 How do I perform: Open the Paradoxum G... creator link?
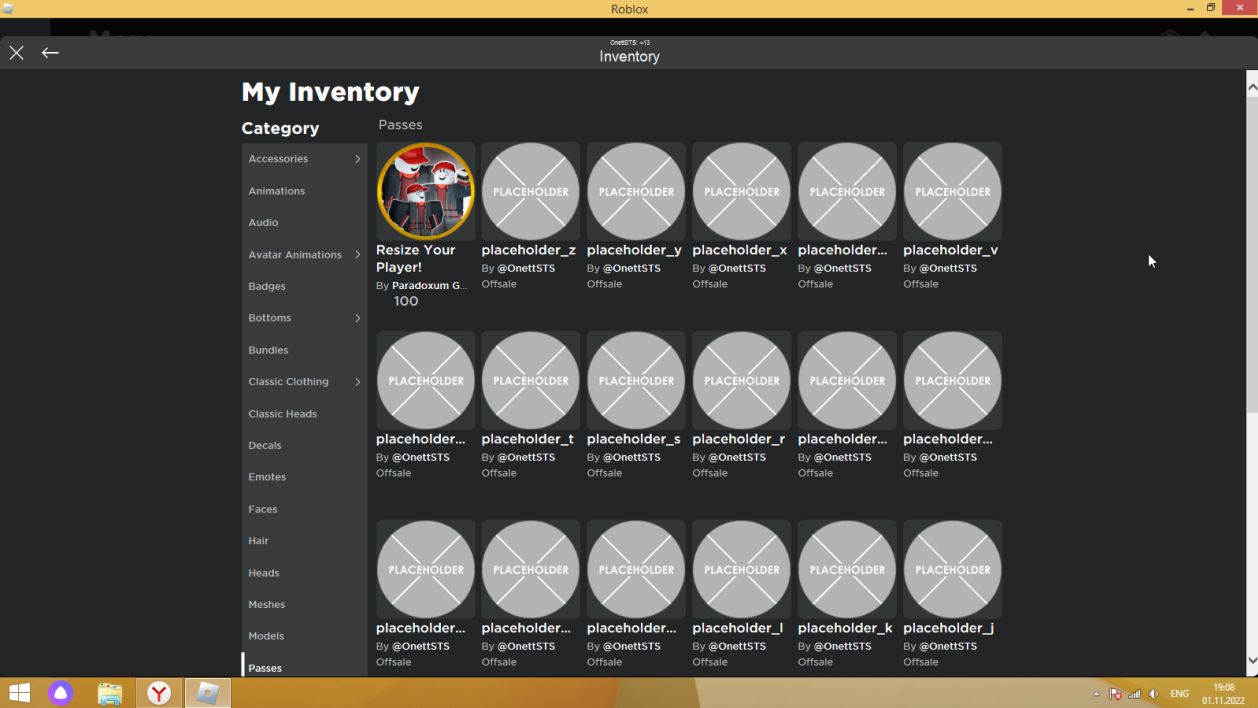pyautogui.click(x=429, y=286)
